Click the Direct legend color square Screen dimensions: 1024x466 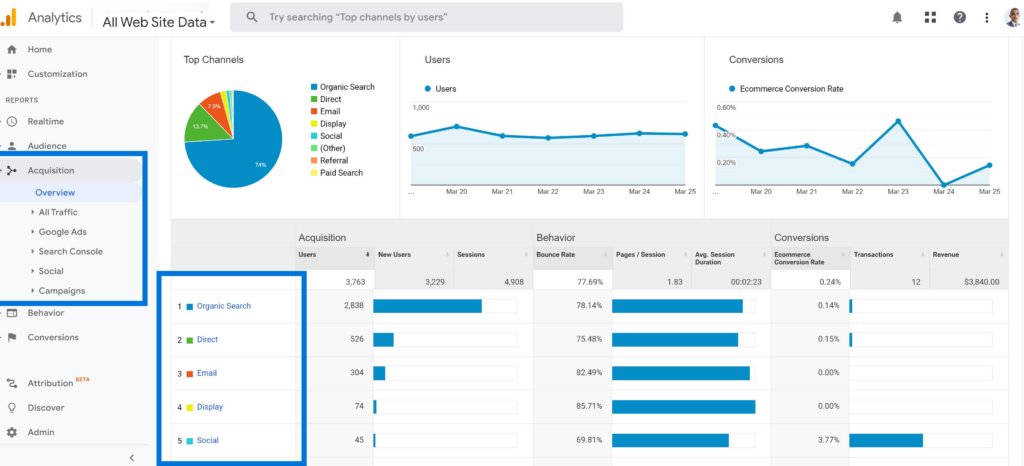[x=314, y=99]
